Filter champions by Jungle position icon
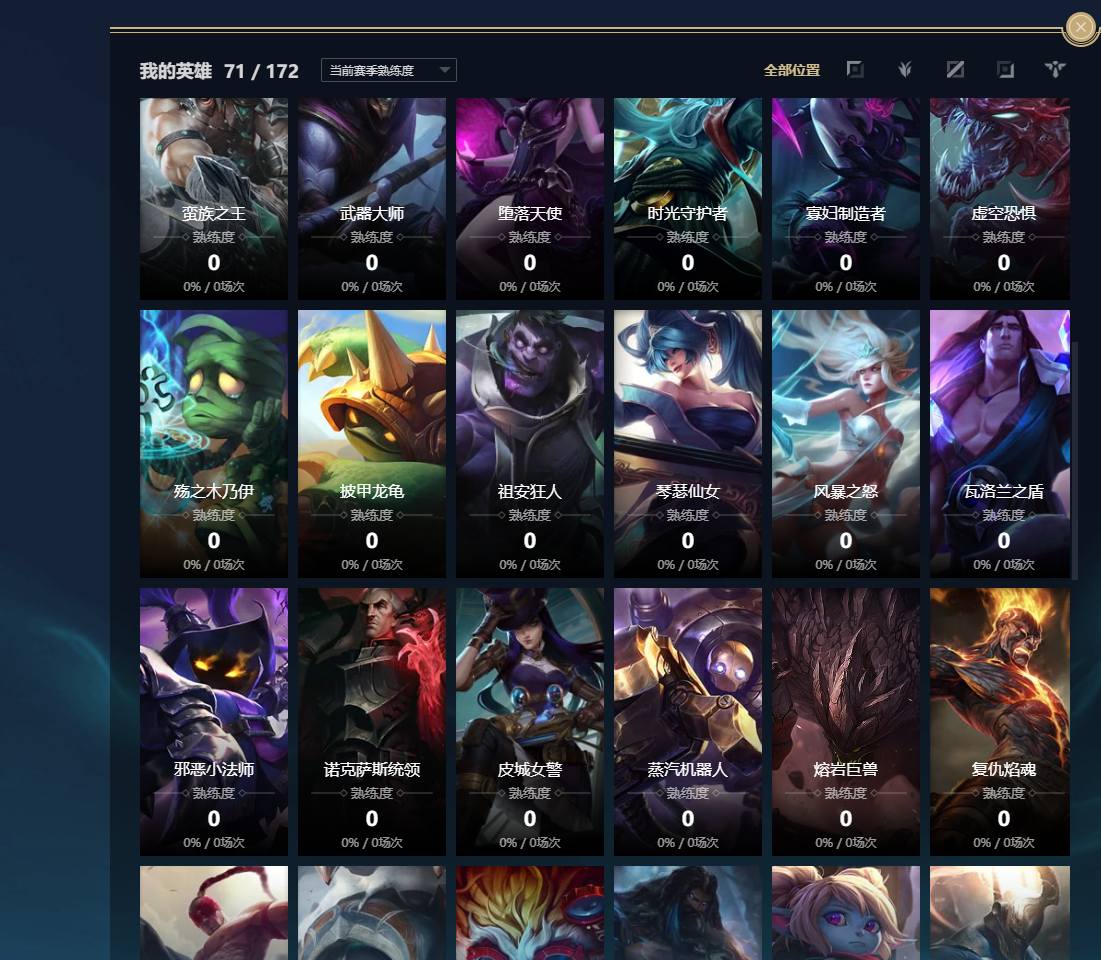The image size is (1101, 960). (905, 70)
